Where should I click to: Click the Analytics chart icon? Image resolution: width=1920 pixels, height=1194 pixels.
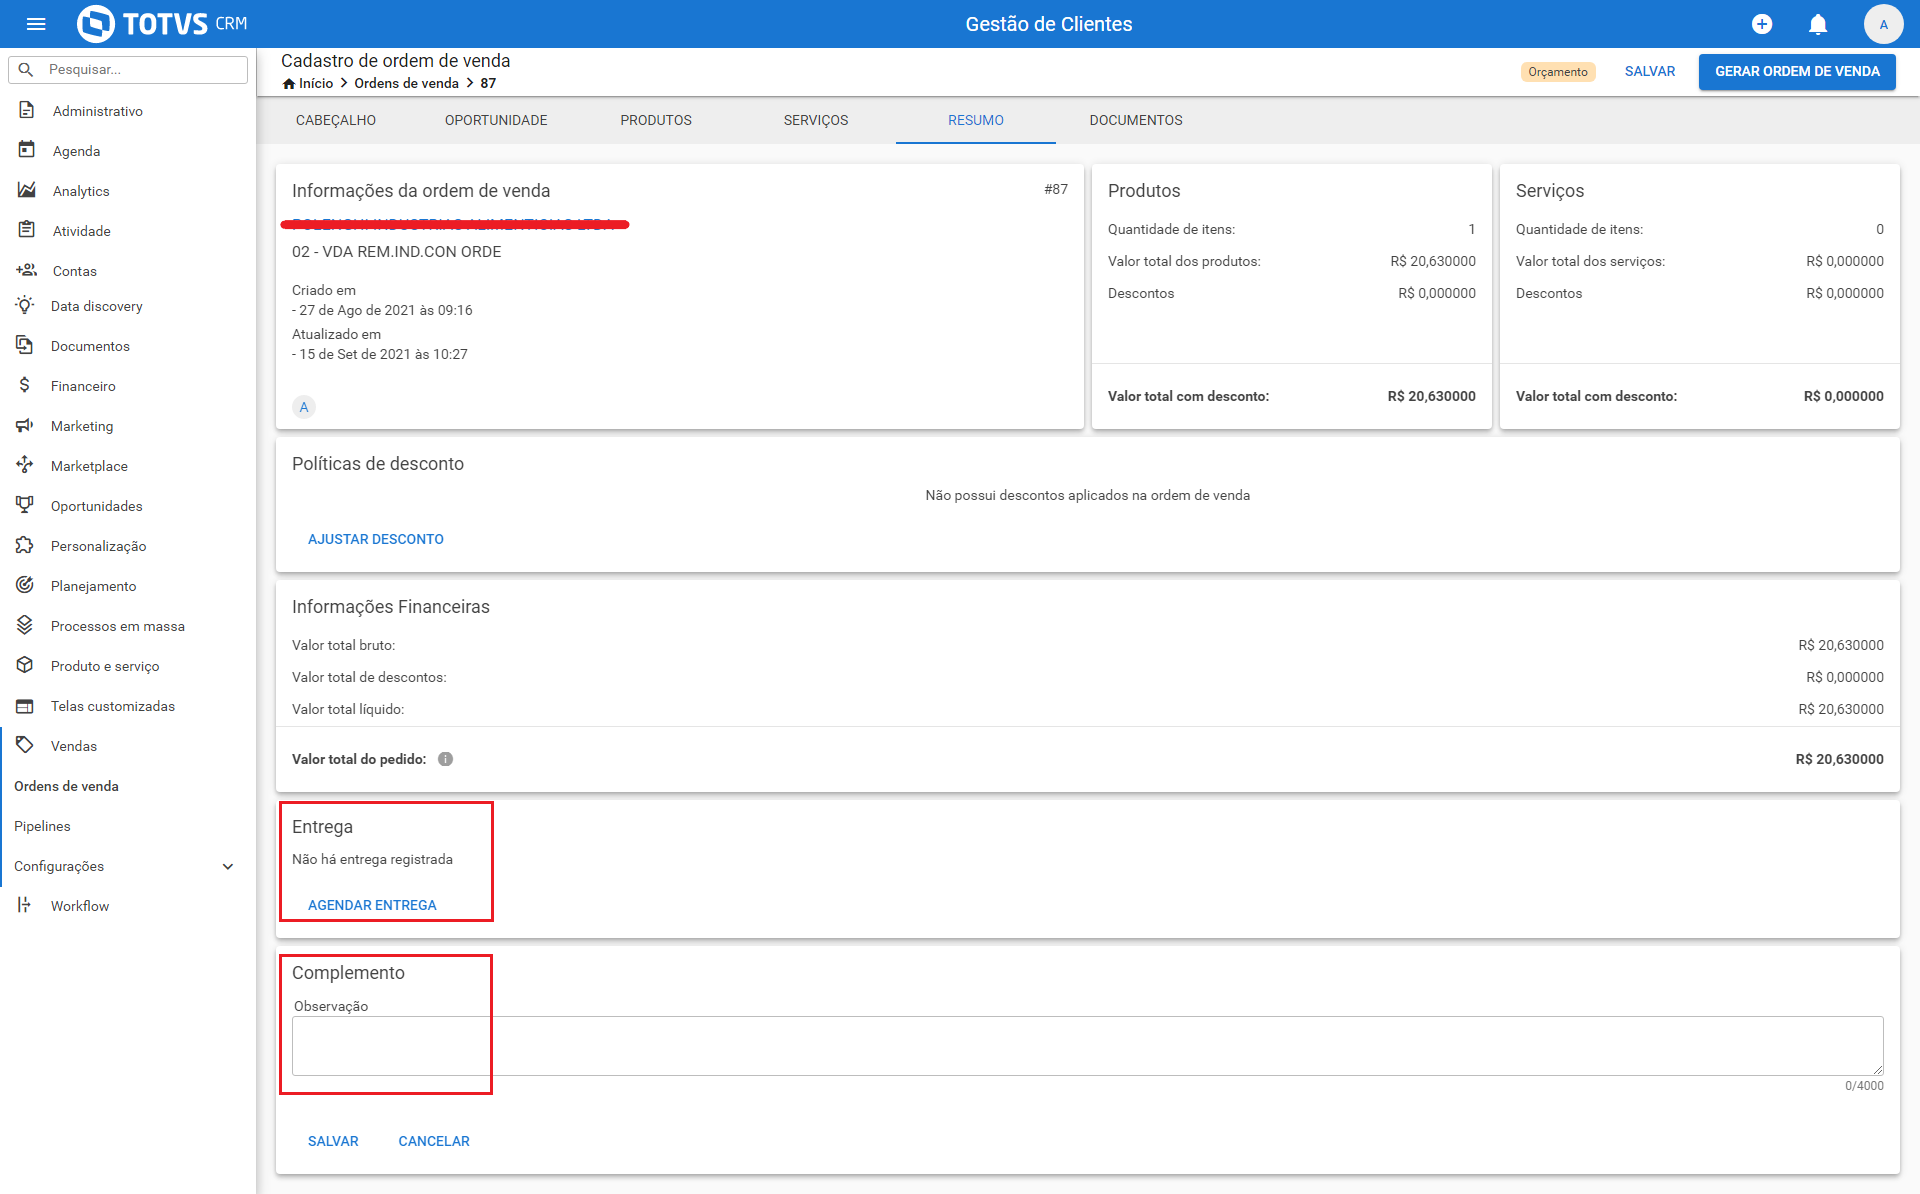pos(27,190)
